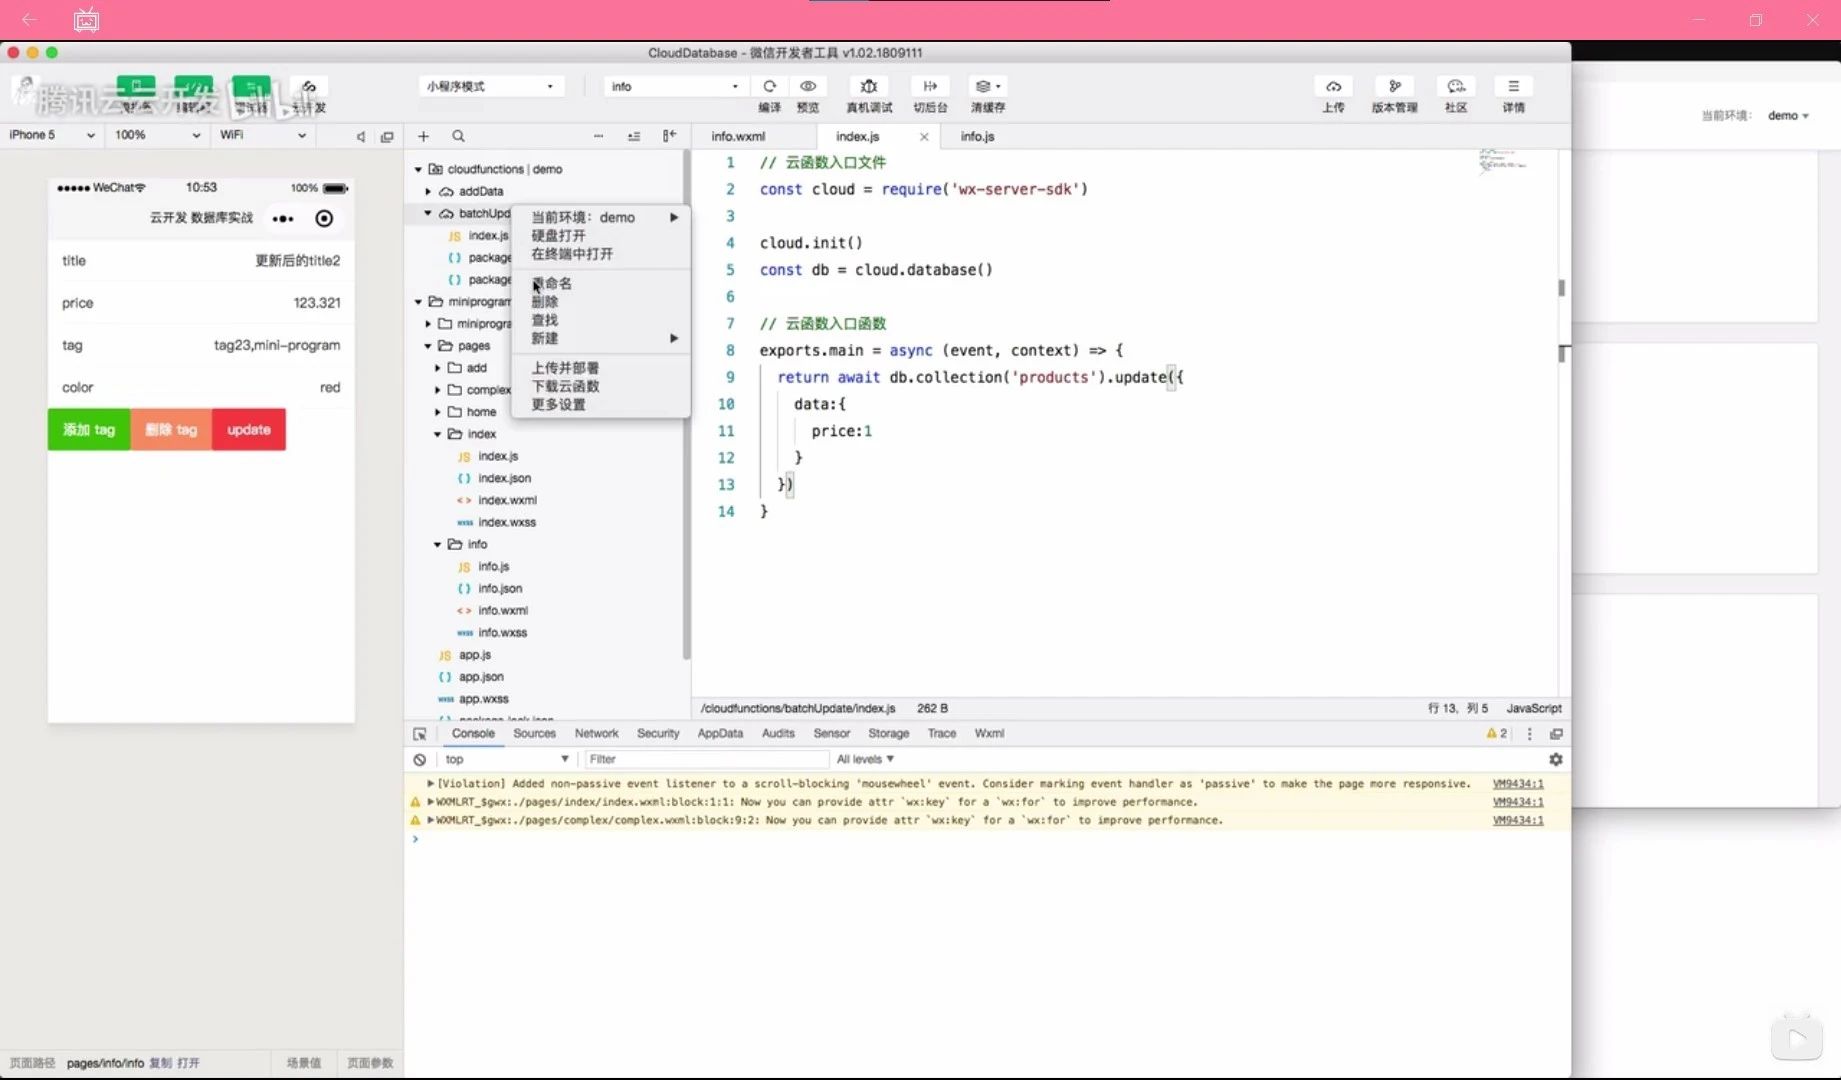1841x1080 pixels.
Task: Open the AppData devtools tab
Action: coord(720,733)
